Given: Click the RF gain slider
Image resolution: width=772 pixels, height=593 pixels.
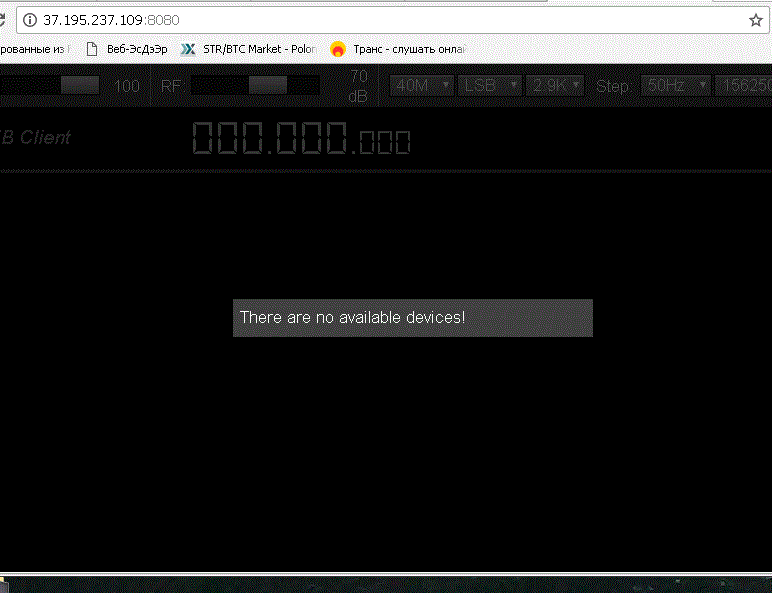Looking at the screenshot, I should point(255,86).
